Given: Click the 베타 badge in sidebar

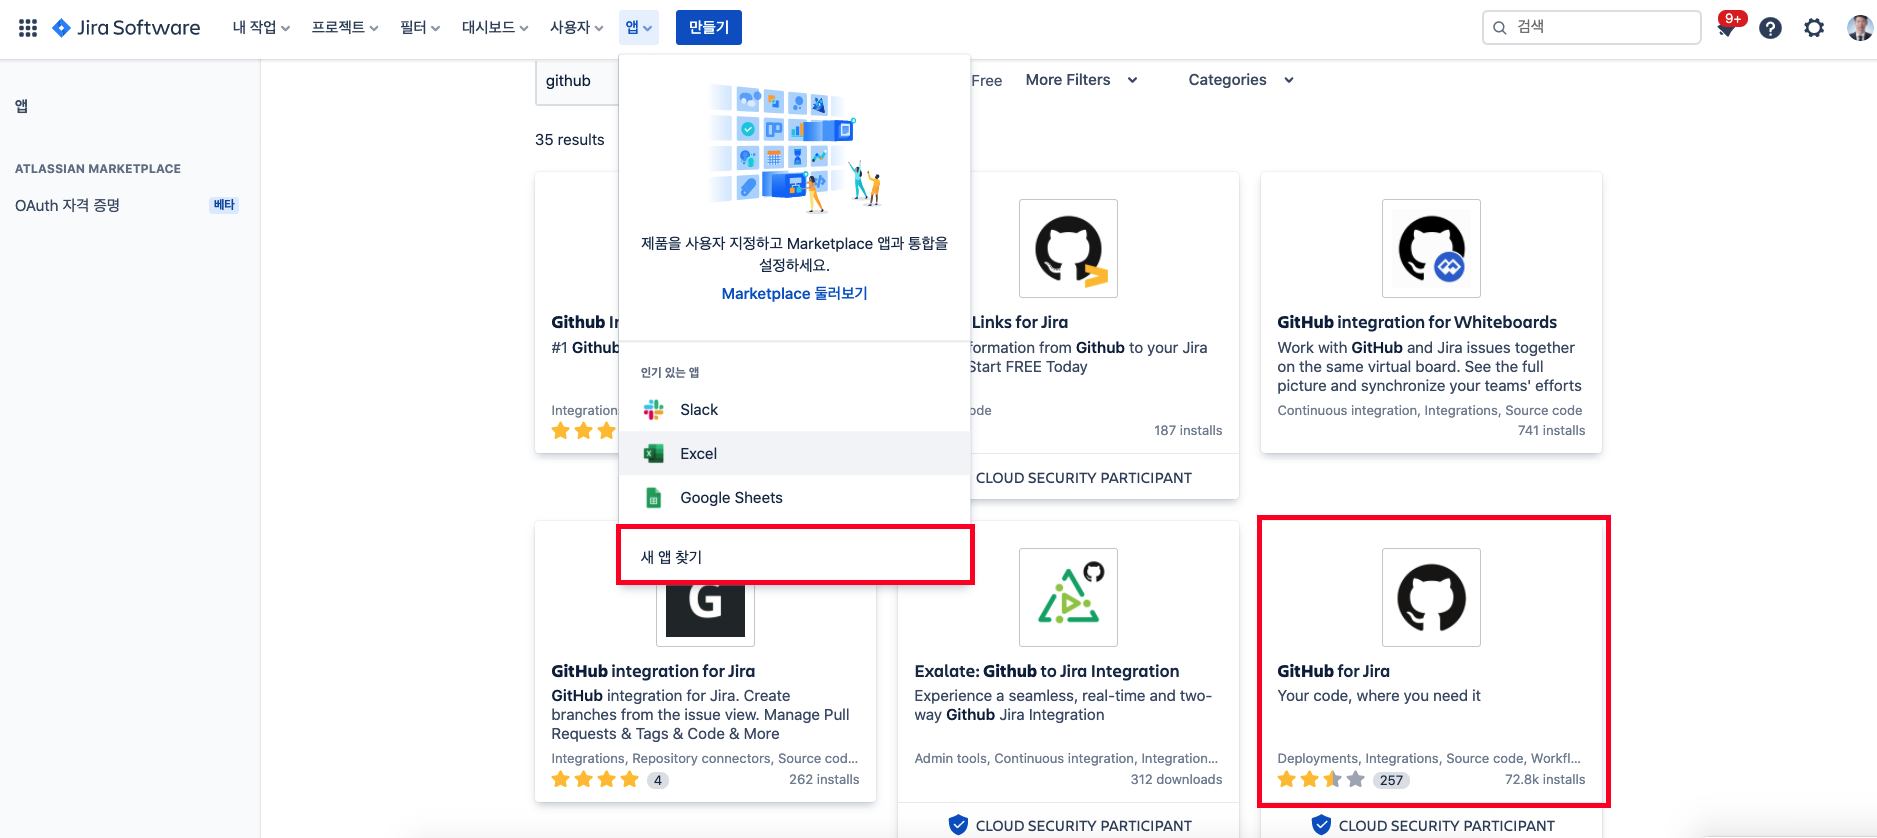Looking at the screenshot, I should point(224,205).
